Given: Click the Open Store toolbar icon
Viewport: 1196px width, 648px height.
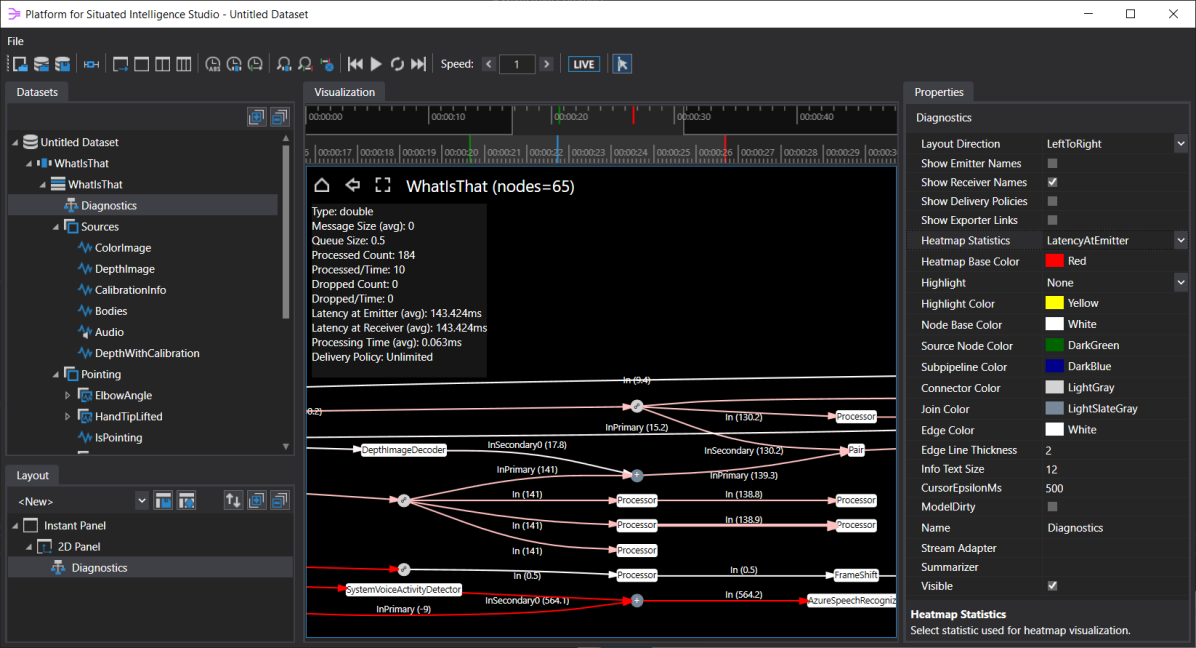Looking at the screenshot, I should [x=20, y=64].
